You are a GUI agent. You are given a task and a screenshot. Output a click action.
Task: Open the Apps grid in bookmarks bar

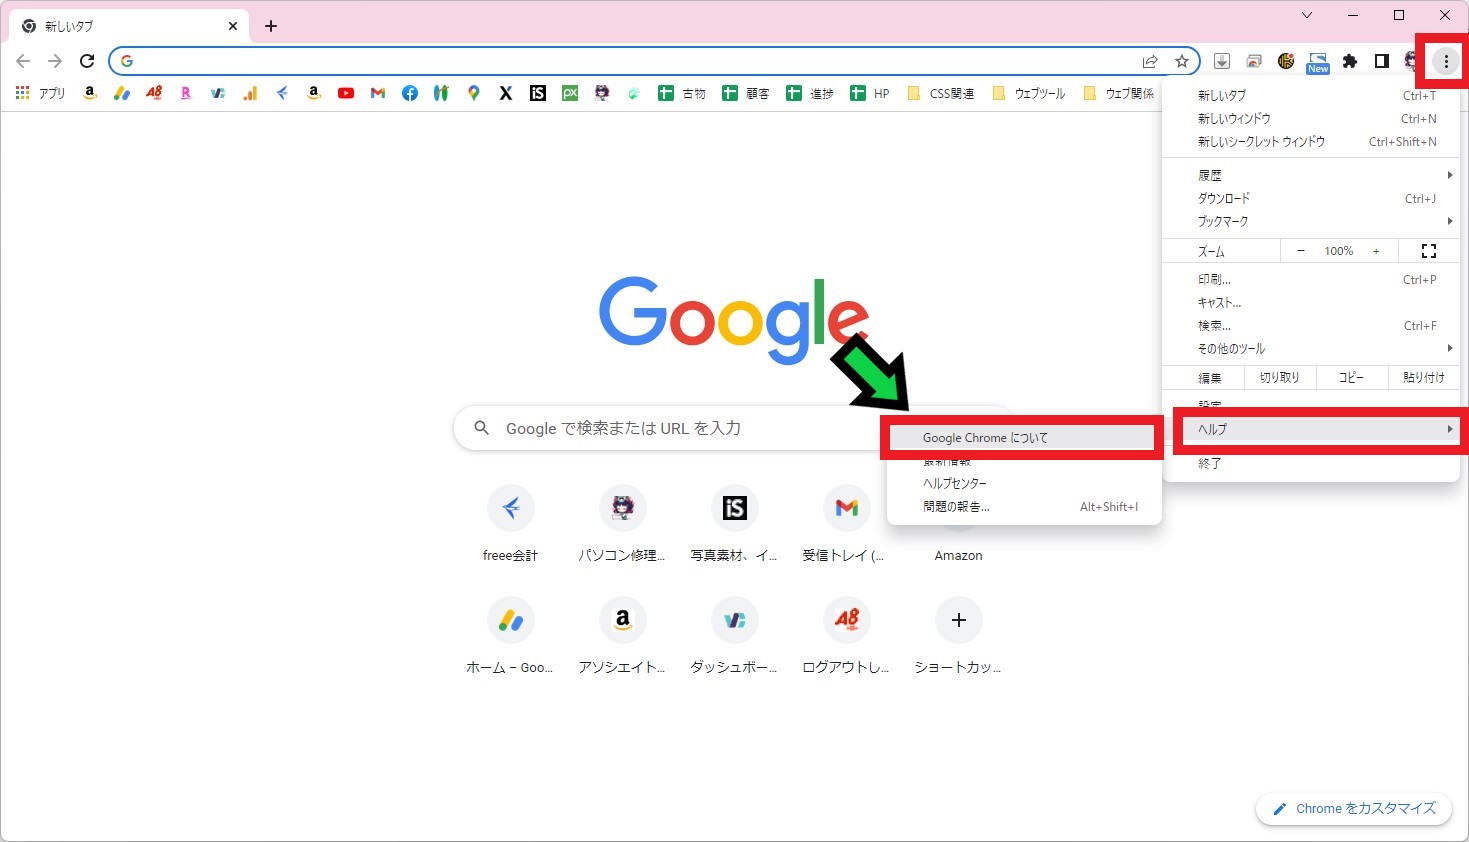coord(40,93)
